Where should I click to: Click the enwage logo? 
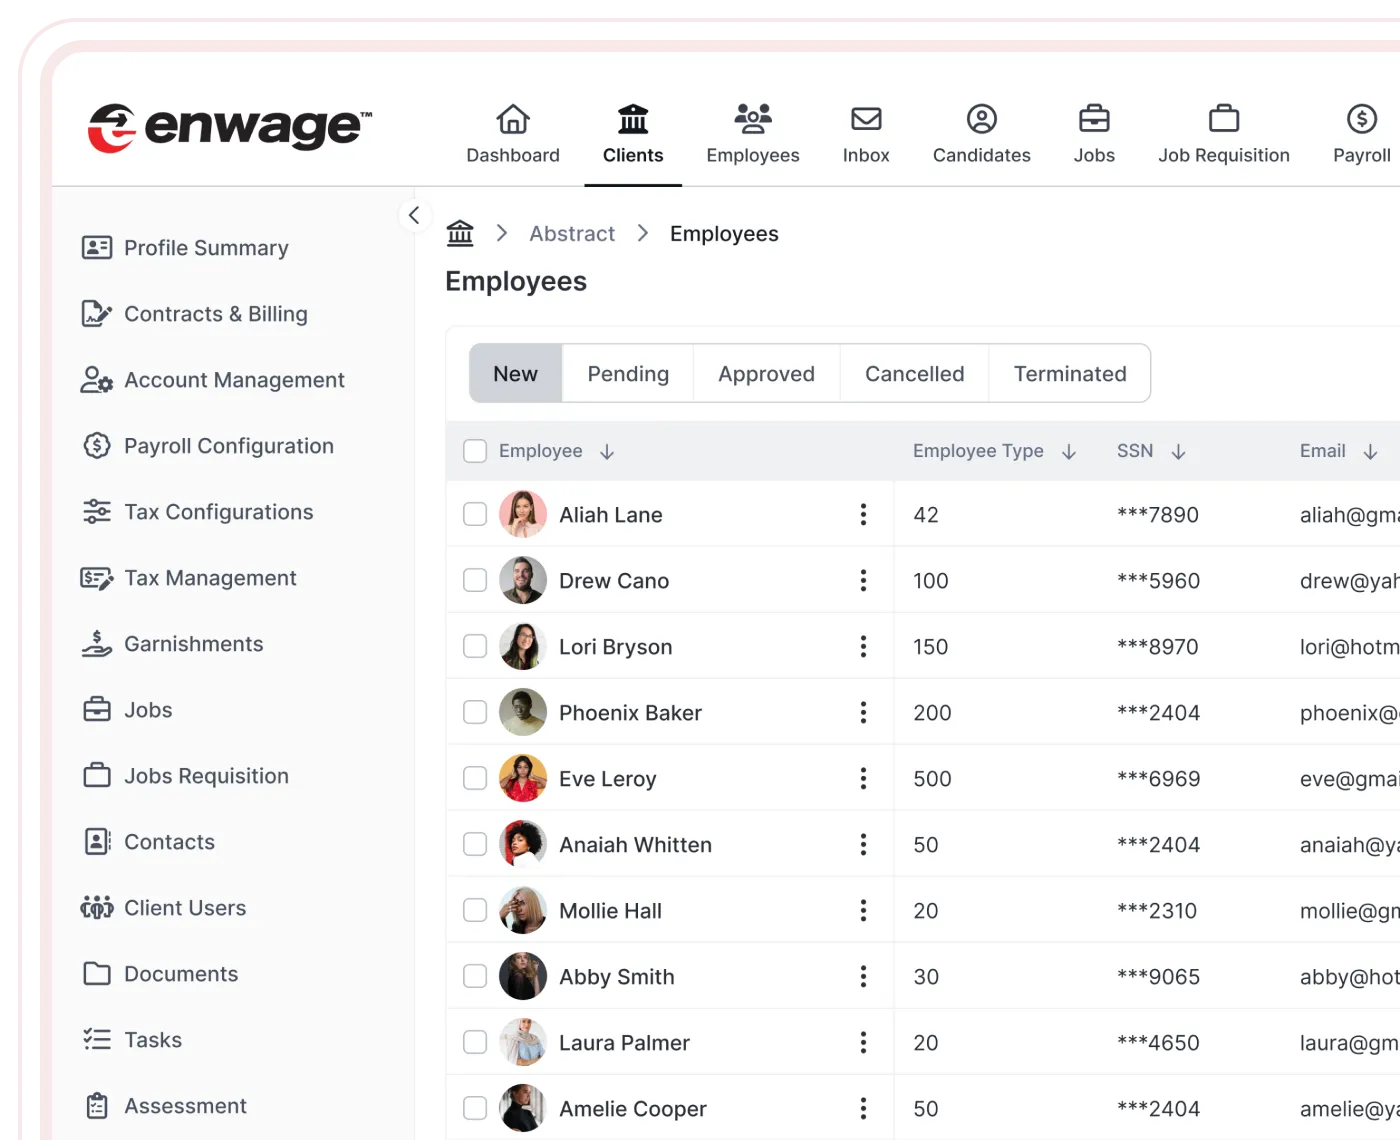(x=230, y=127)
